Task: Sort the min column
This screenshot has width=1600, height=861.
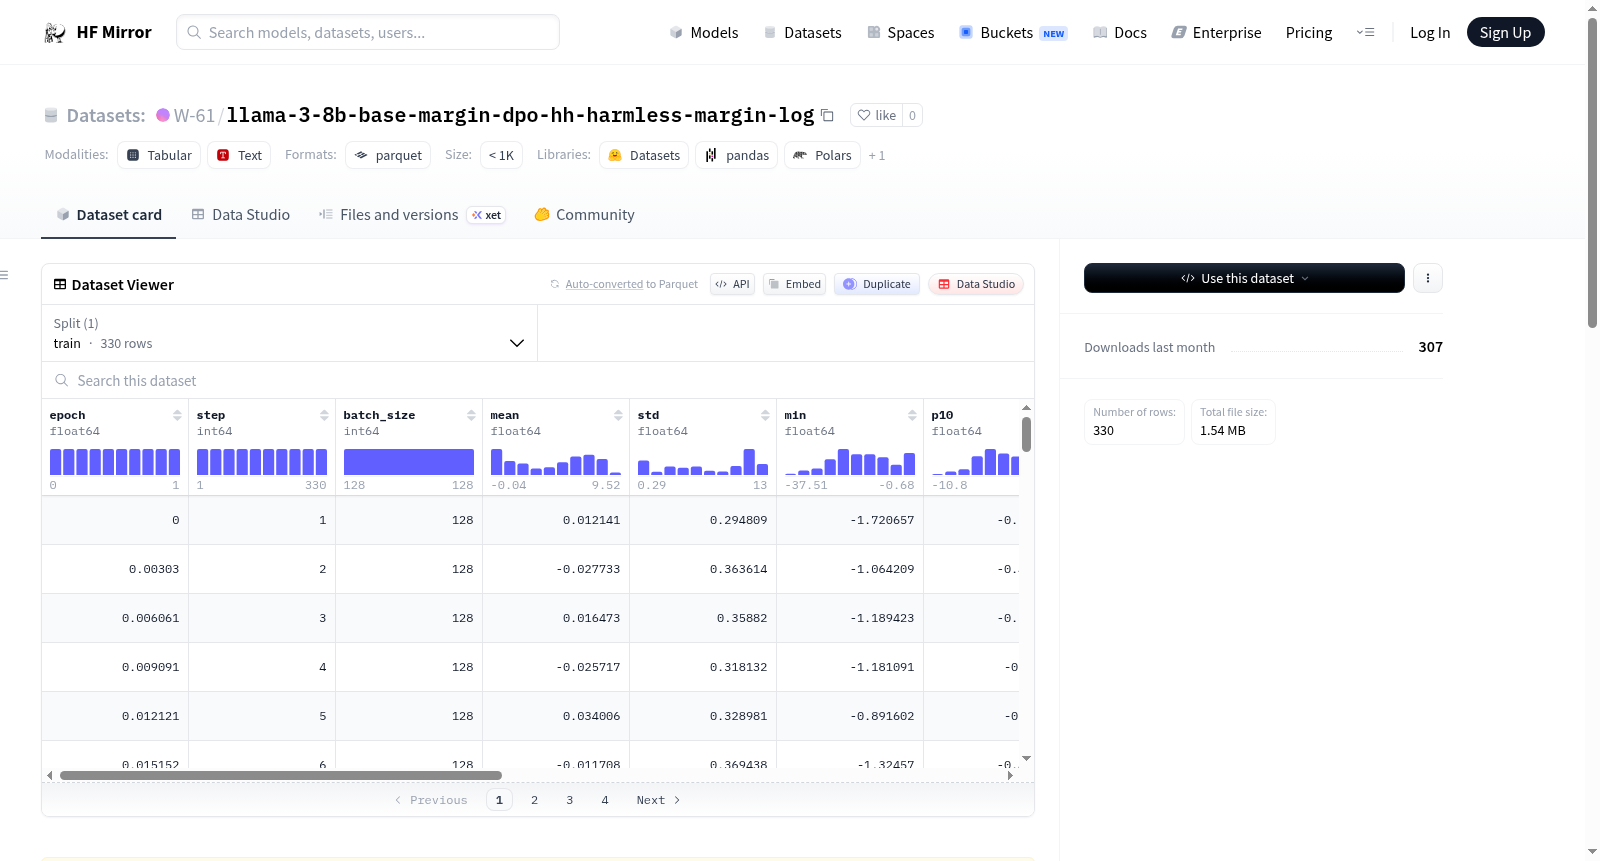Action: (912, 415)
